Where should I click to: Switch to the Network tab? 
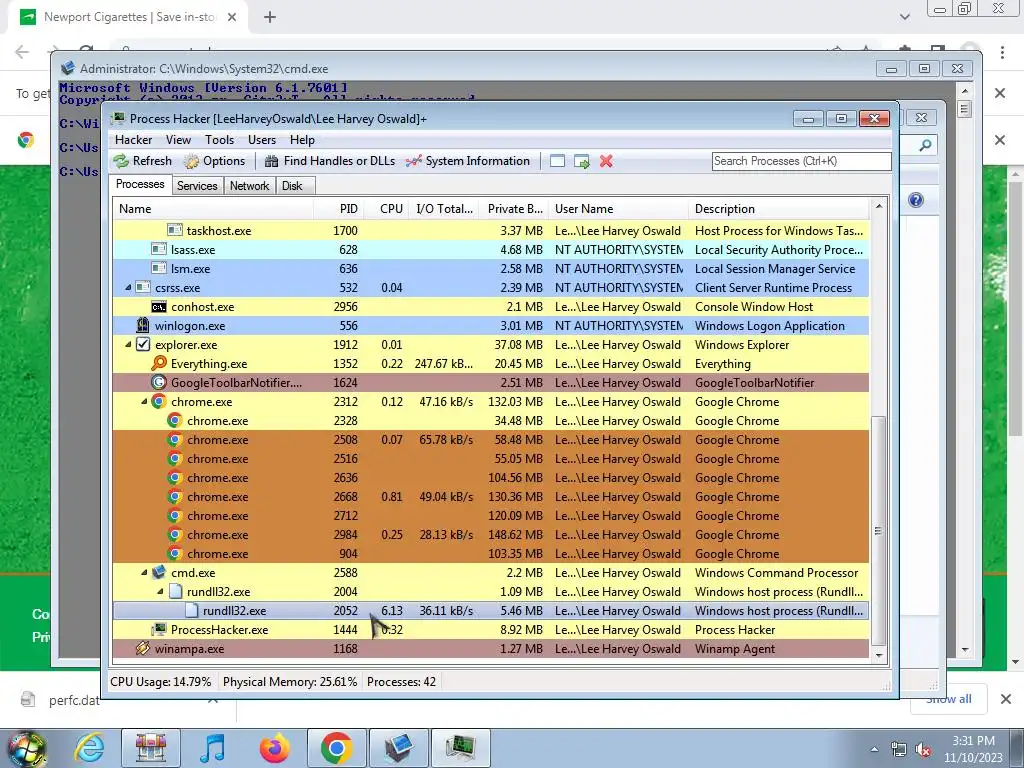(x=249, y=185)
